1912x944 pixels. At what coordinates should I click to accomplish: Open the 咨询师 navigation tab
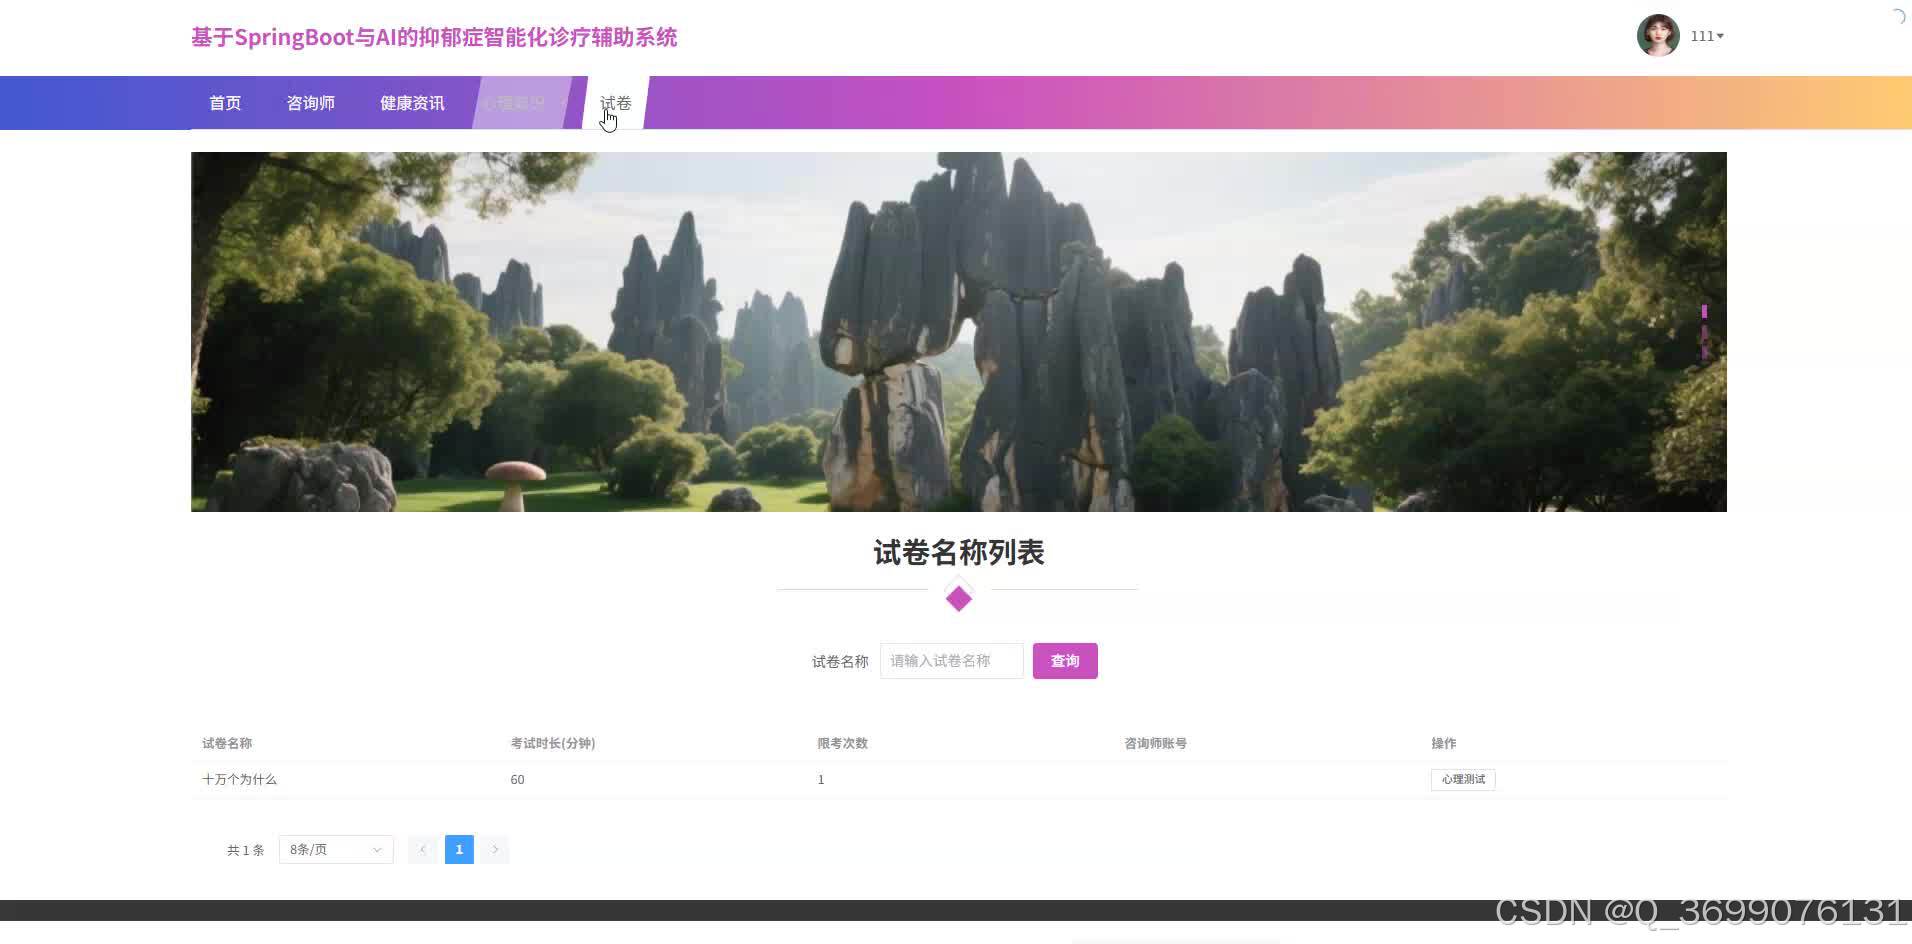(311, 103)
